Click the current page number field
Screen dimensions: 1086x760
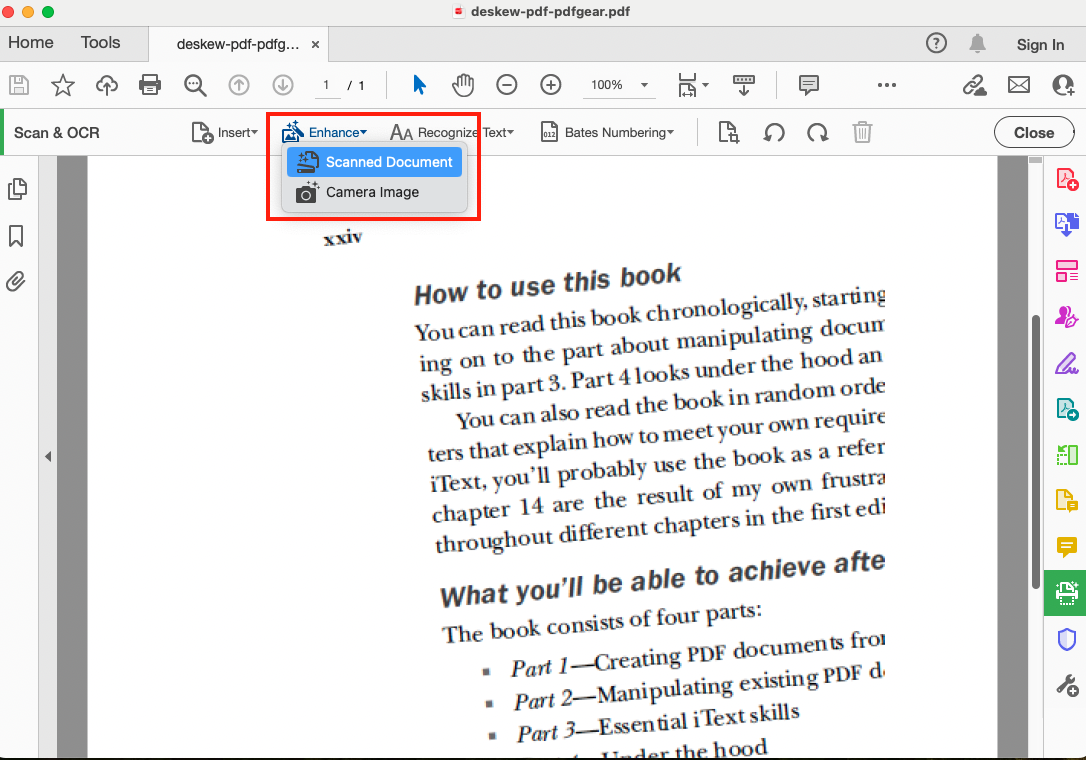pyautogui.click(x=326, y=85)
